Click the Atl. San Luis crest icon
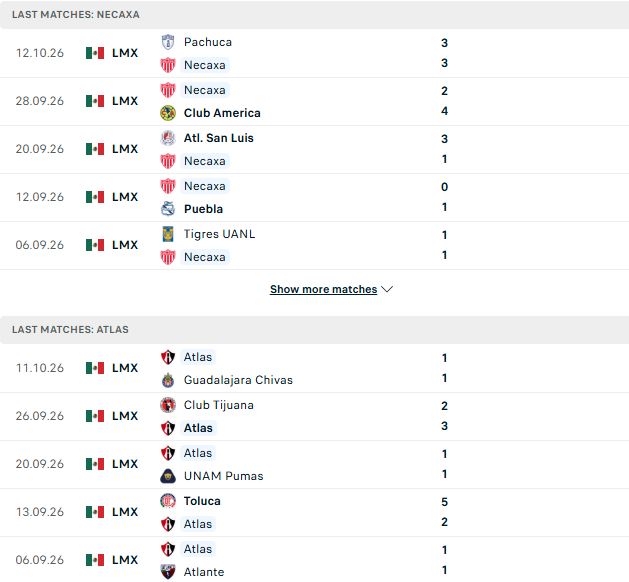 (x=168, y=138)
